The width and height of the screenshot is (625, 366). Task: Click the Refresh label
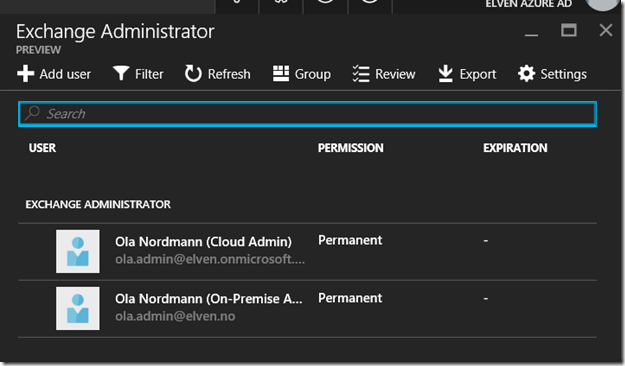point(229,74)
